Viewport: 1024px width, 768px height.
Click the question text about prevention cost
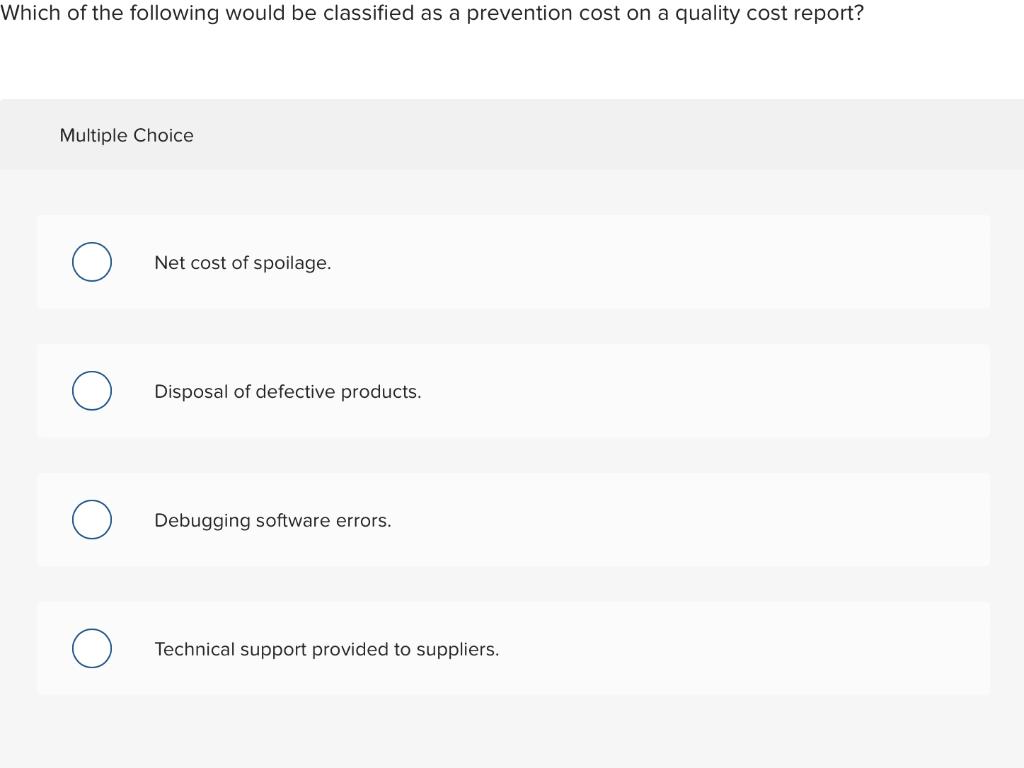pos(432,13)
